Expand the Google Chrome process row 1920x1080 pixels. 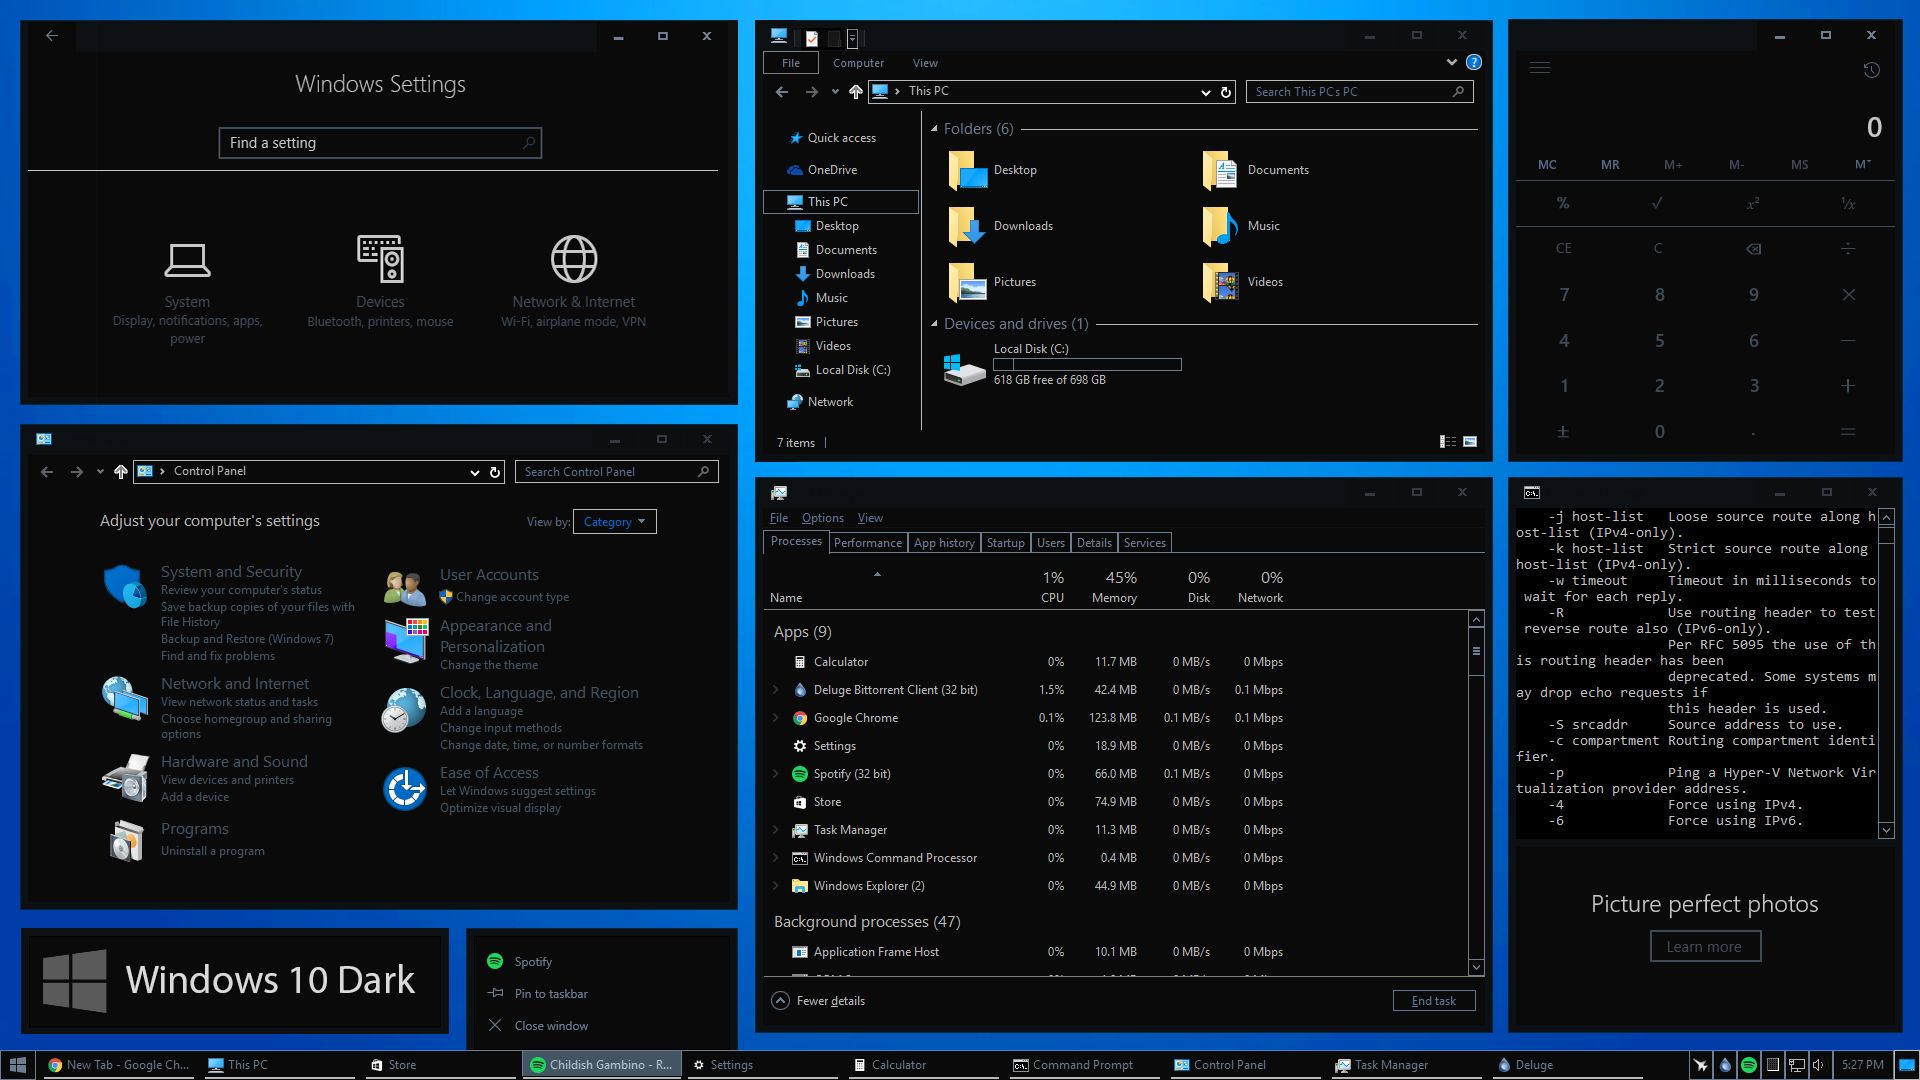[776, 718]
